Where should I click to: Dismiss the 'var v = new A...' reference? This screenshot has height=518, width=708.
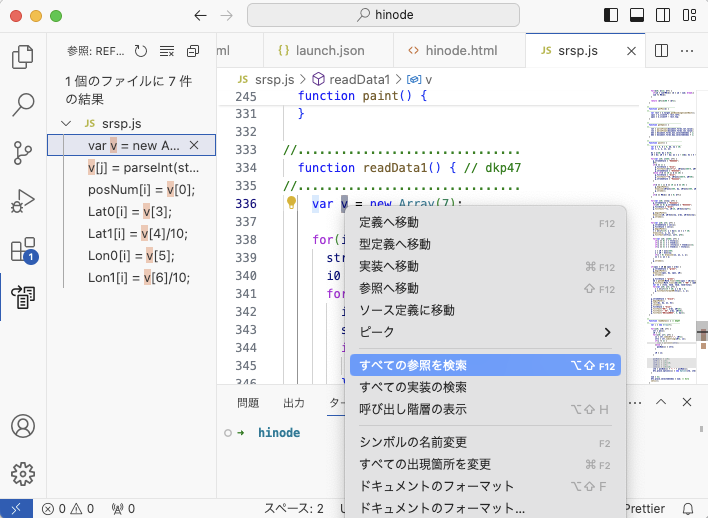pyautogui.click(x=194, y=145)
